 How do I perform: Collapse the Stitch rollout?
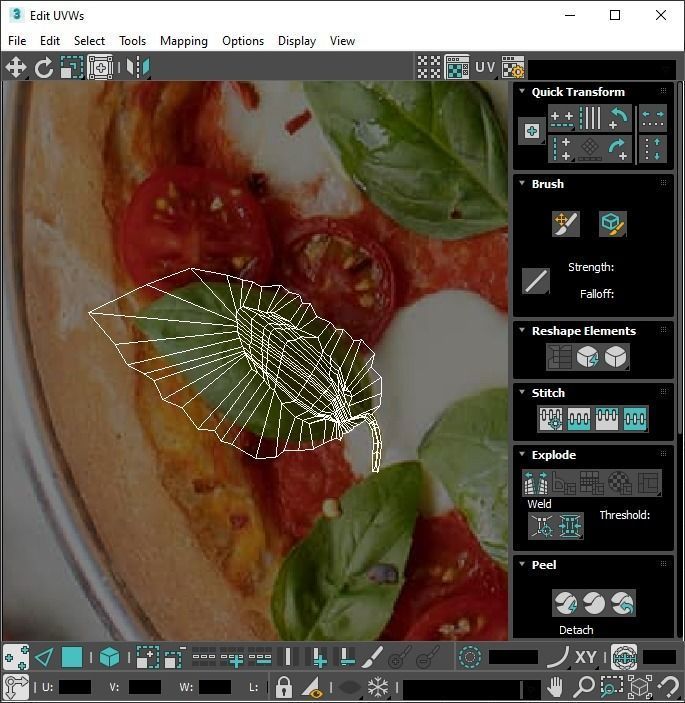(x=522, y=392)
